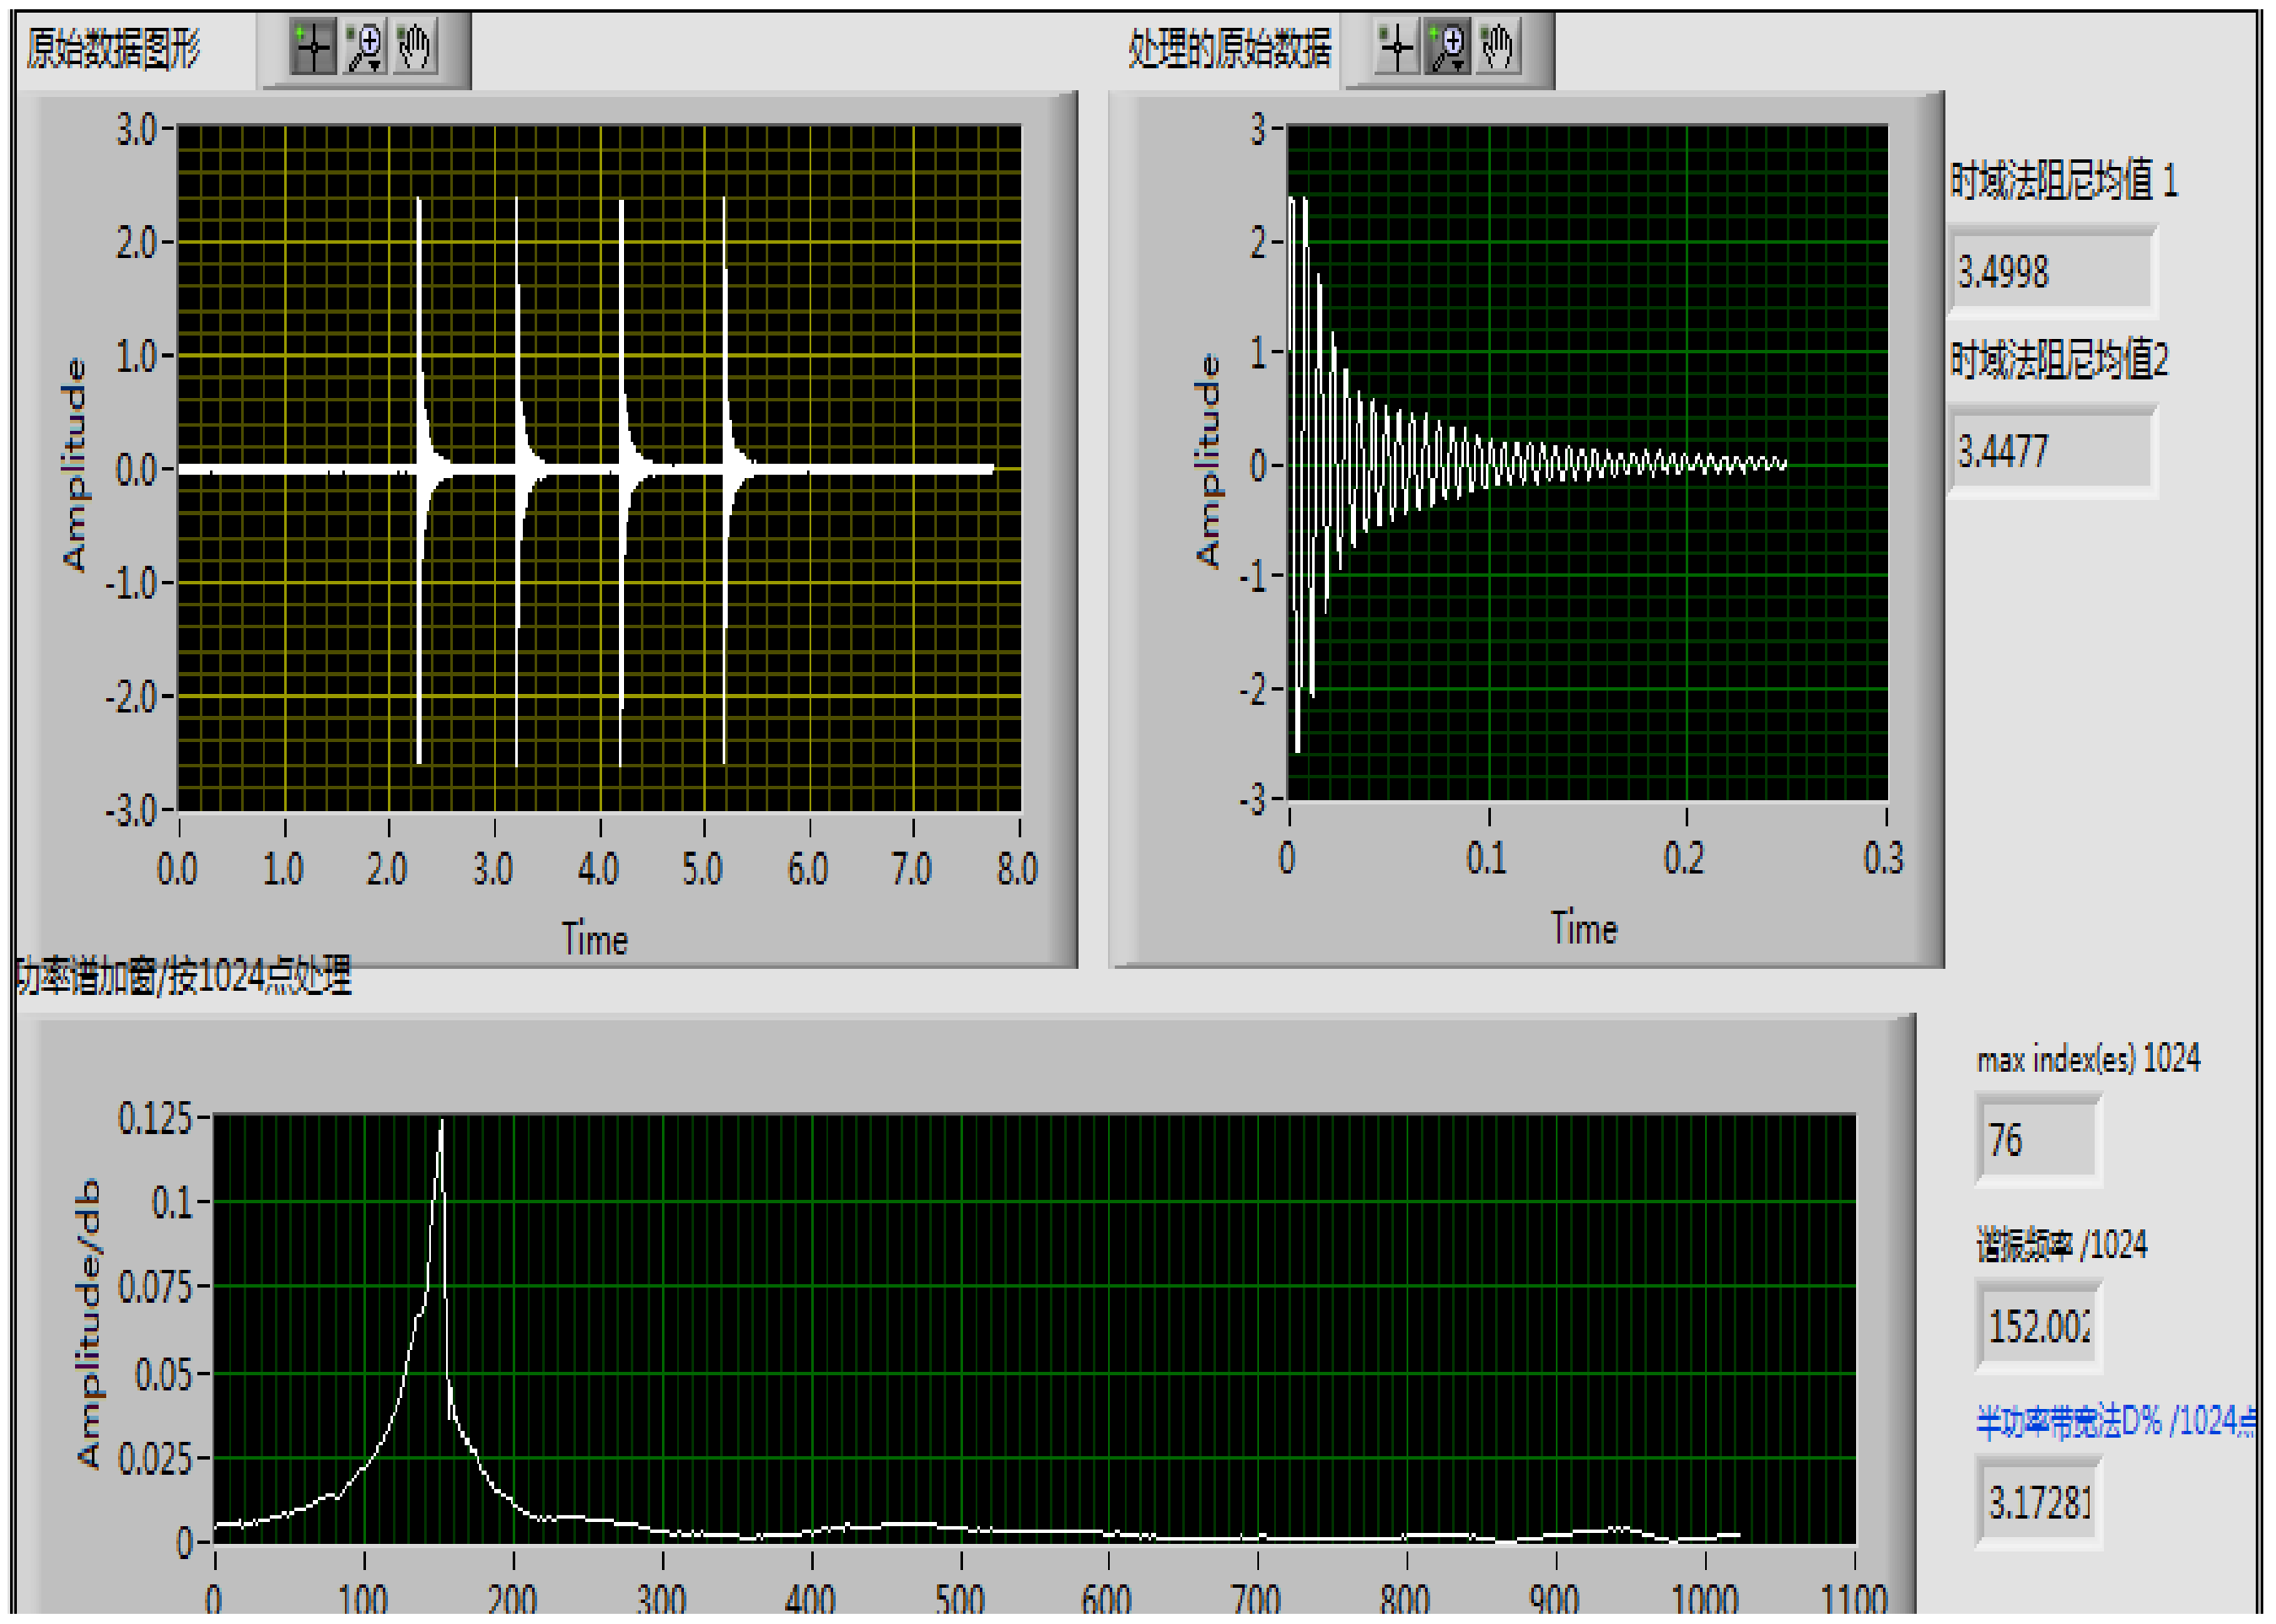
Task: Select cursor tool in 原始数据图形 palette
Action: [x=312, y=48]
